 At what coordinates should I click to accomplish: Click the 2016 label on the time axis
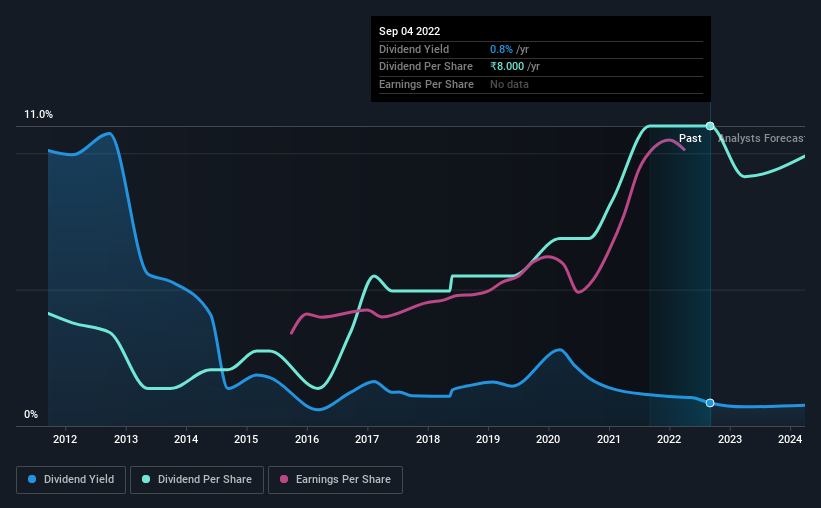tap(307, 439)
